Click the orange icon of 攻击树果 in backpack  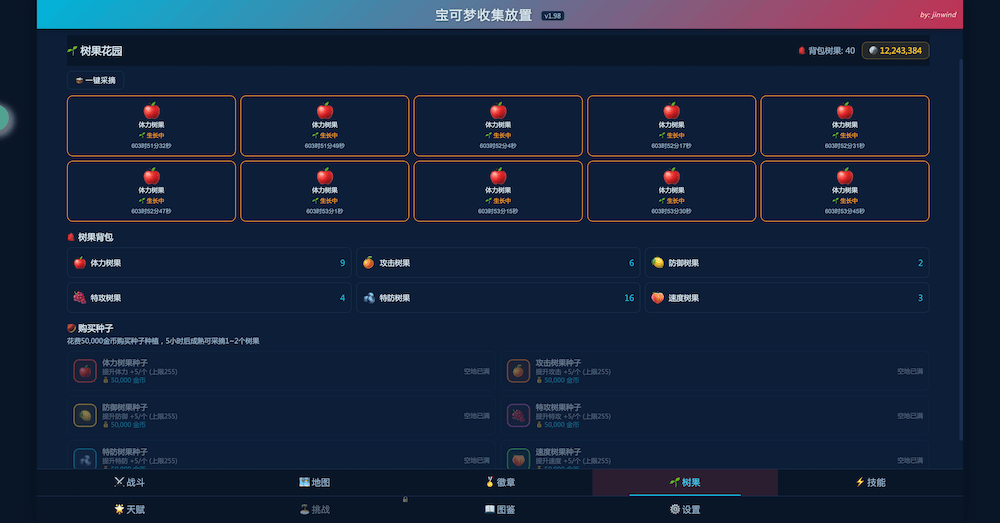(x=369, y=263)
